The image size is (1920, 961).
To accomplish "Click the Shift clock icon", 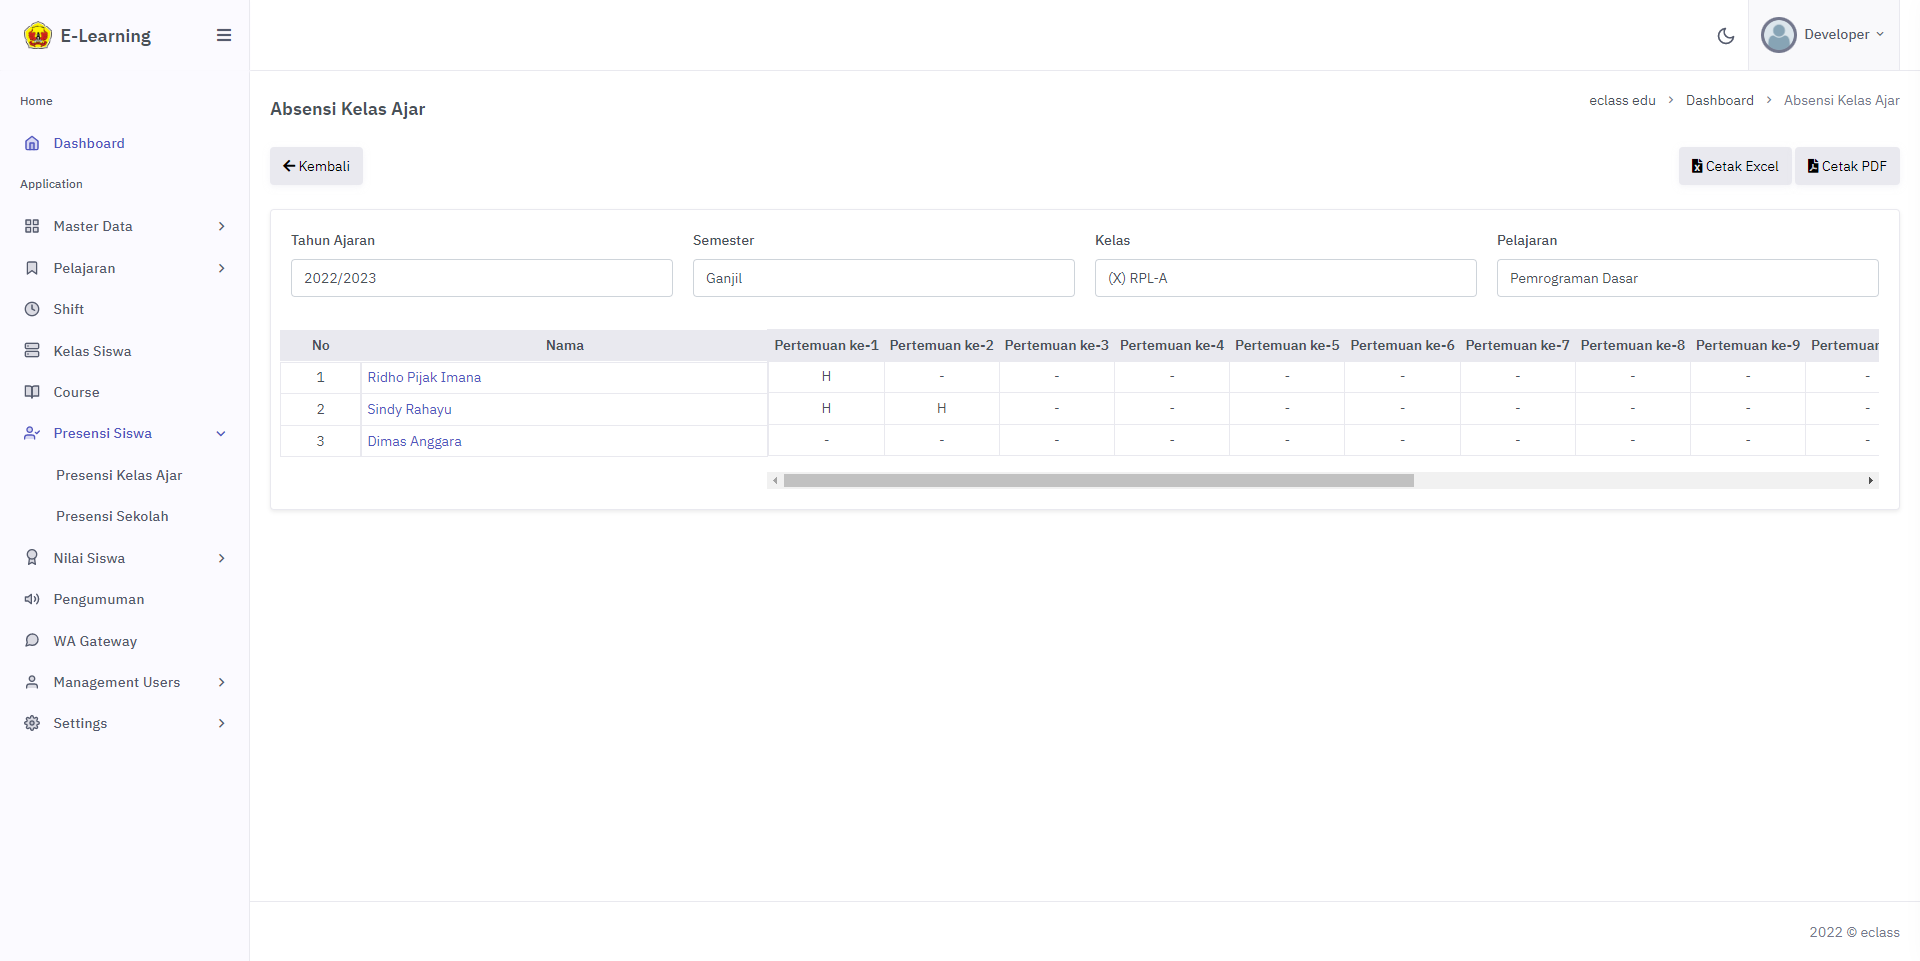I will tap(32, 309).
